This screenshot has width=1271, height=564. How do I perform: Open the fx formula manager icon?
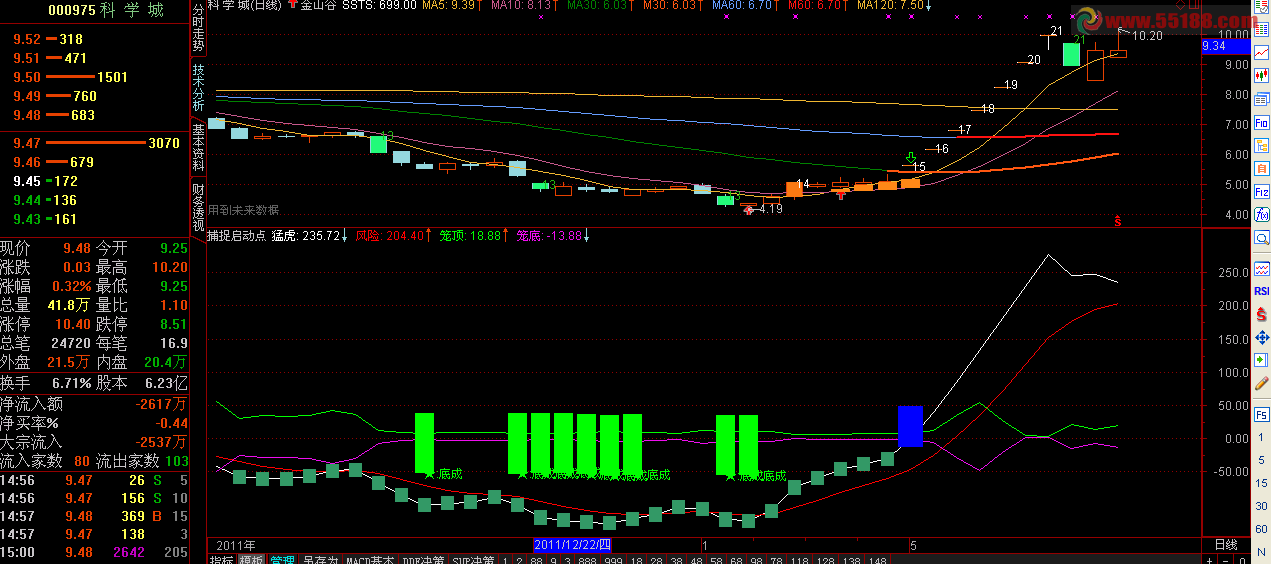1262,214
